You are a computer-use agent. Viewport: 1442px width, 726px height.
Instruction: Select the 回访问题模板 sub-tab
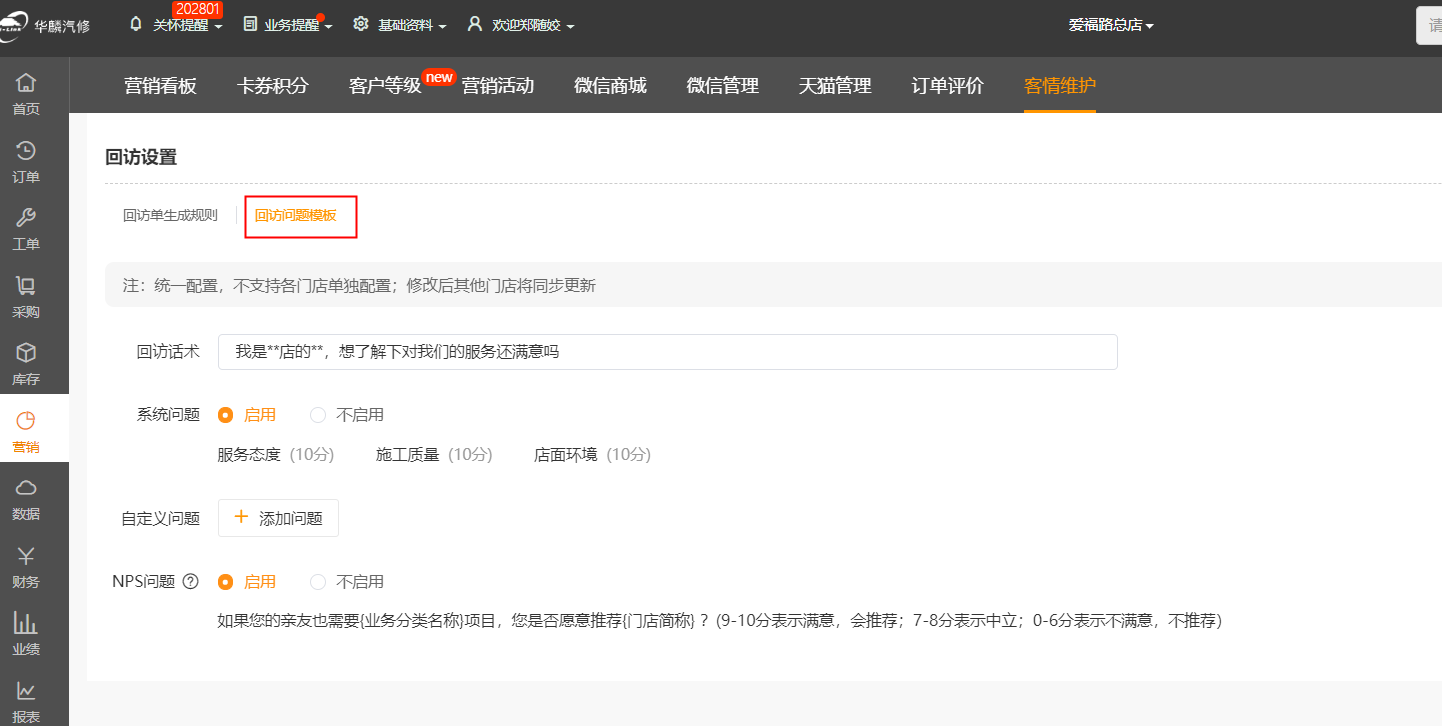(x=296, y=215)
